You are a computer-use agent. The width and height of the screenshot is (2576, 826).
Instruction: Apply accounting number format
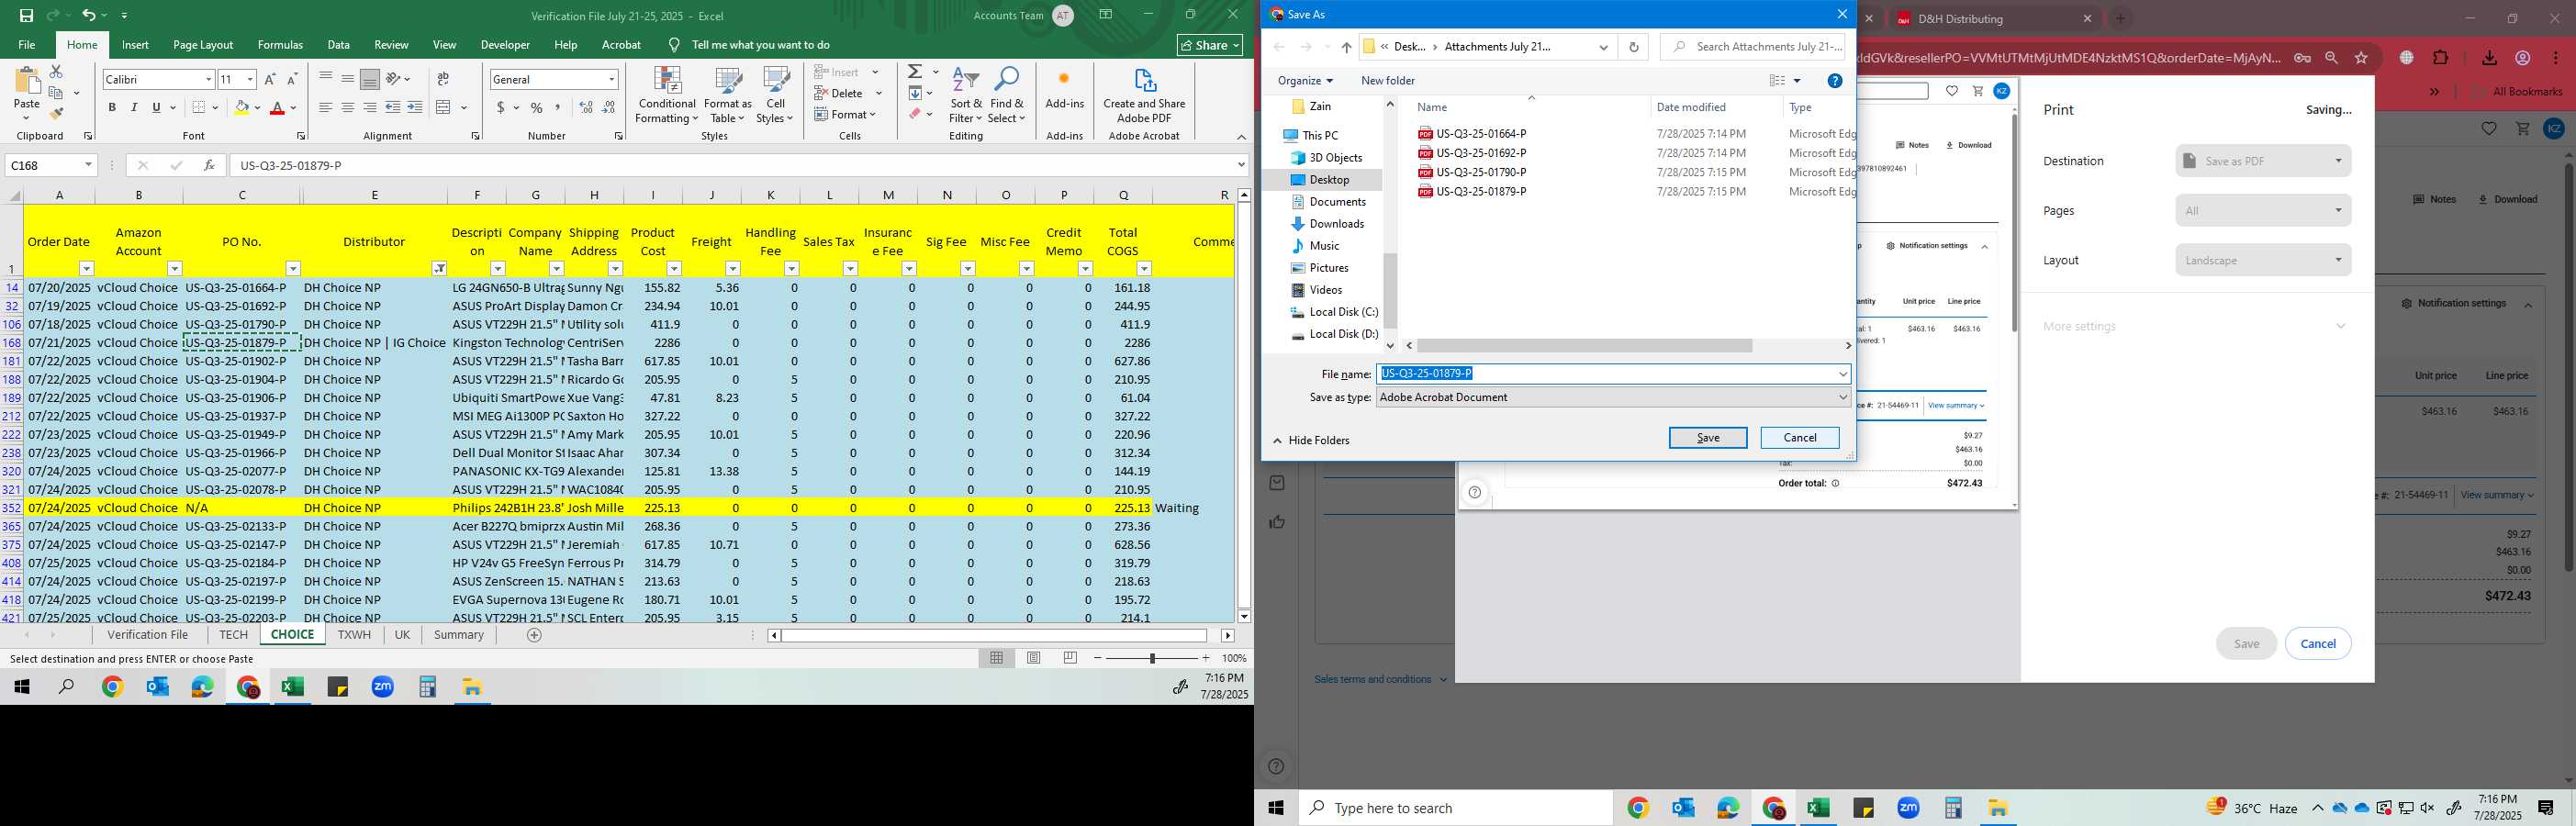pyautogui.click(x=500, y=107)
